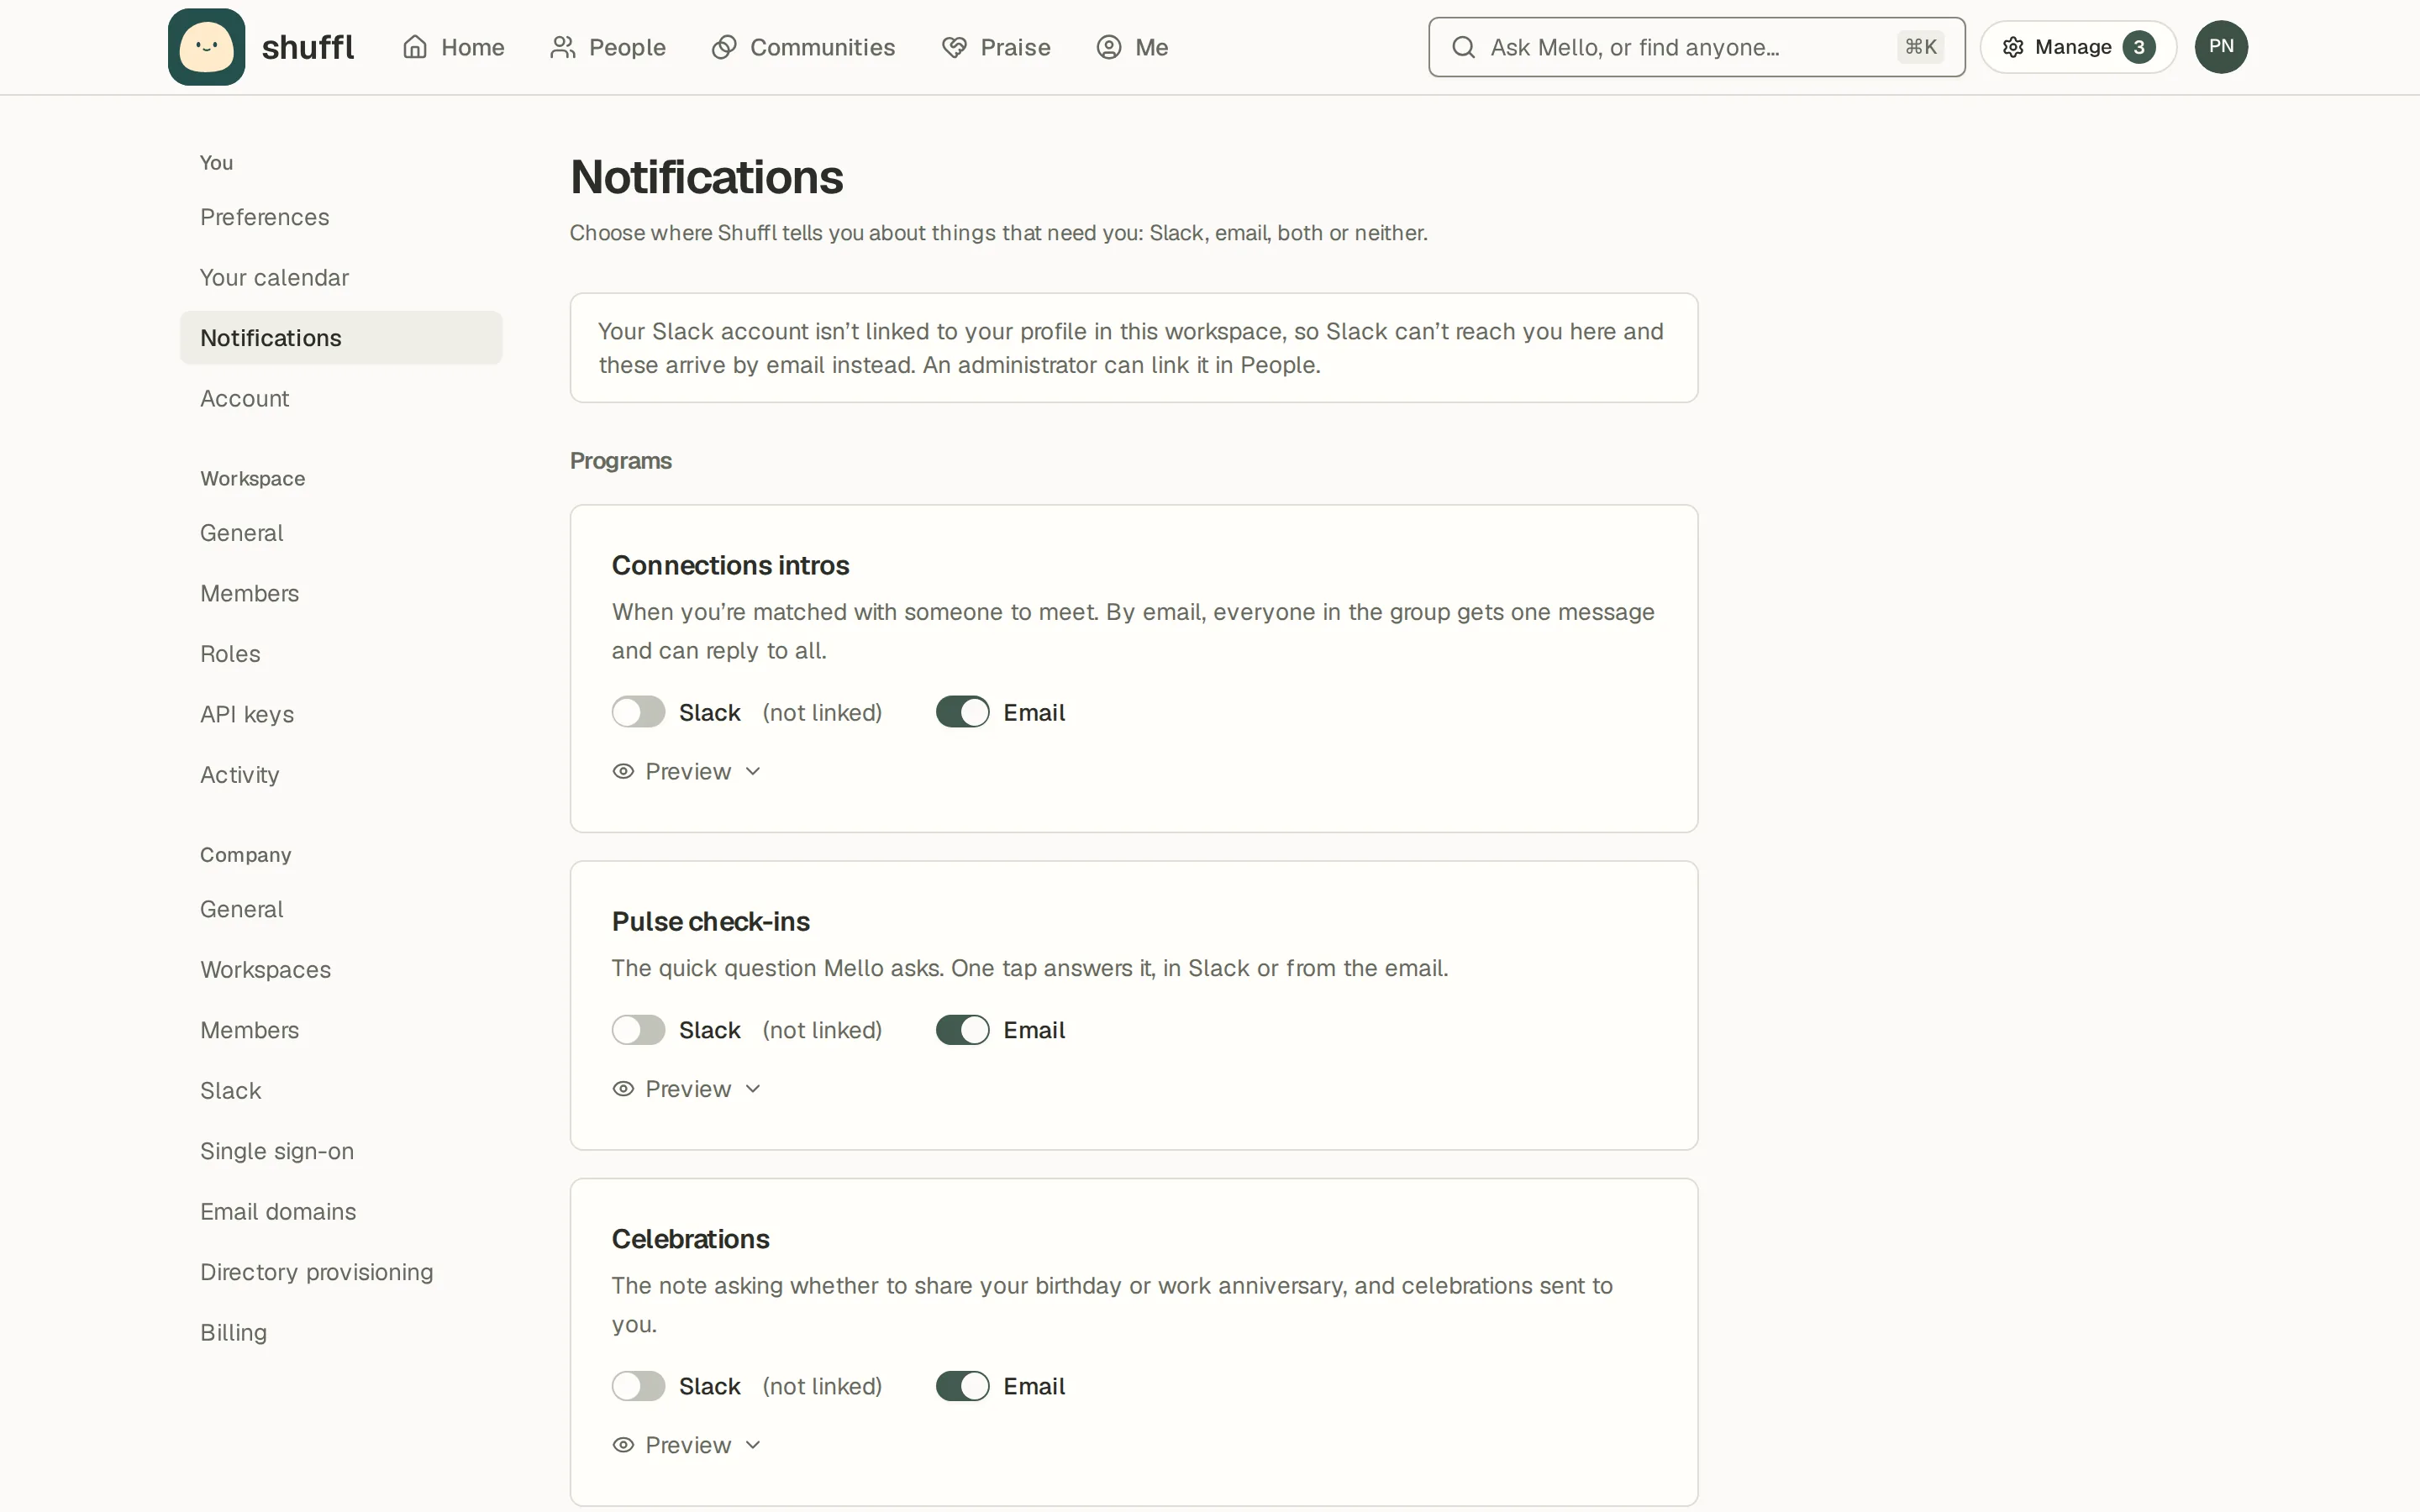The width and height of the screenshot is (2420, 1512).
Task: Disable Email for Connections intros
Action: click(x=962, y=712)
